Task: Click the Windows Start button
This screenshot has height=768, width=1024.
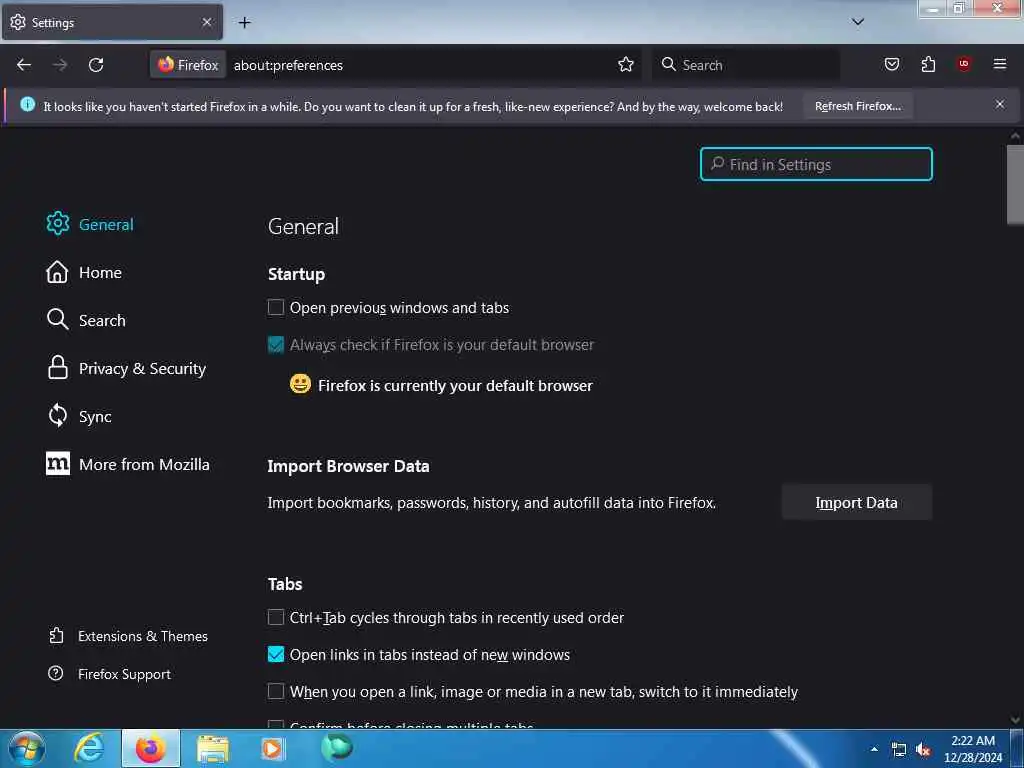Action: tap(27, 748)
